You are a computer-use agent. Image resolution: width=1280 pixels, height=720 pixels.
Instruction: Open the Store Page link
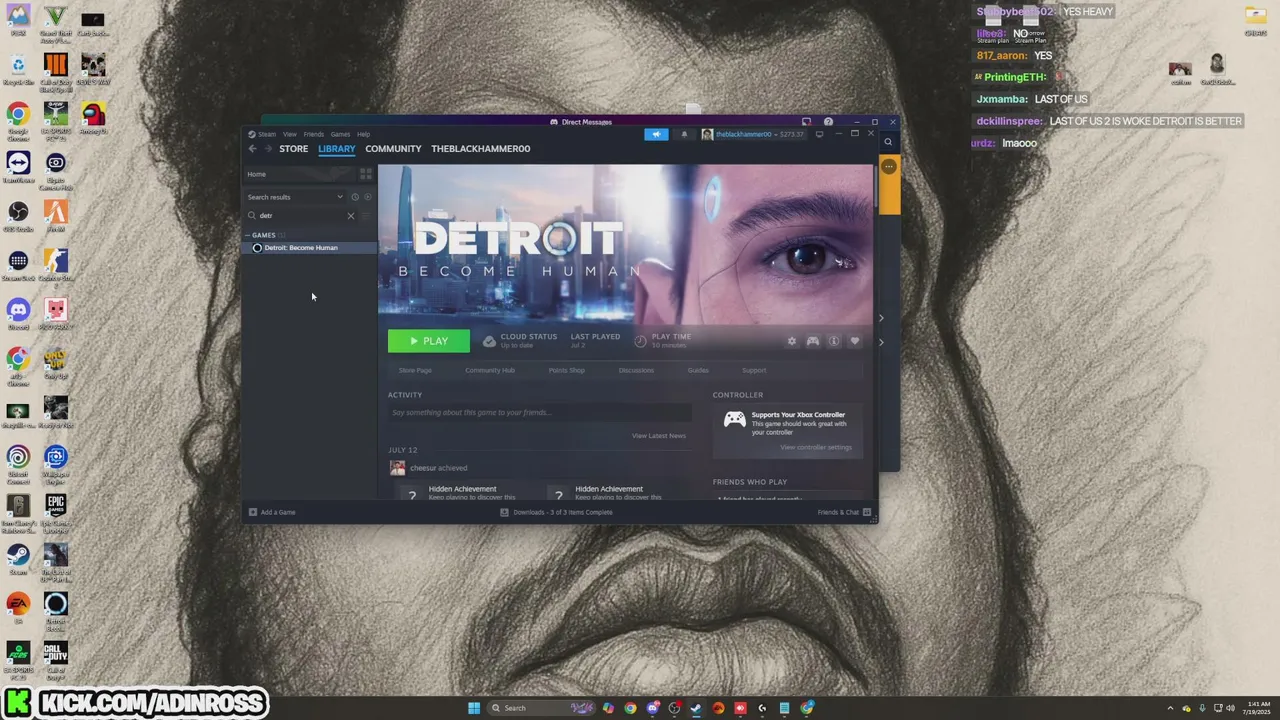pos(415,370)
